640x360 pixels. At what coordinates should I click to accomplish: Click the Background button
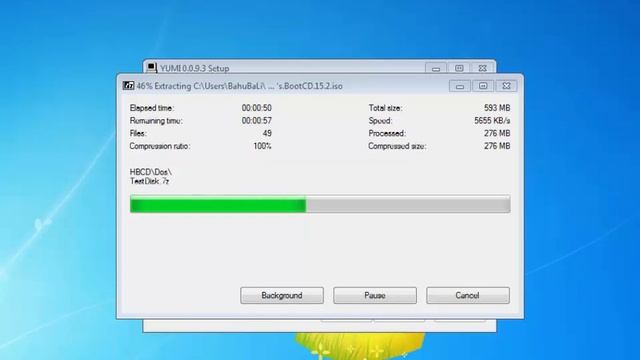click(x=282, y=296)
